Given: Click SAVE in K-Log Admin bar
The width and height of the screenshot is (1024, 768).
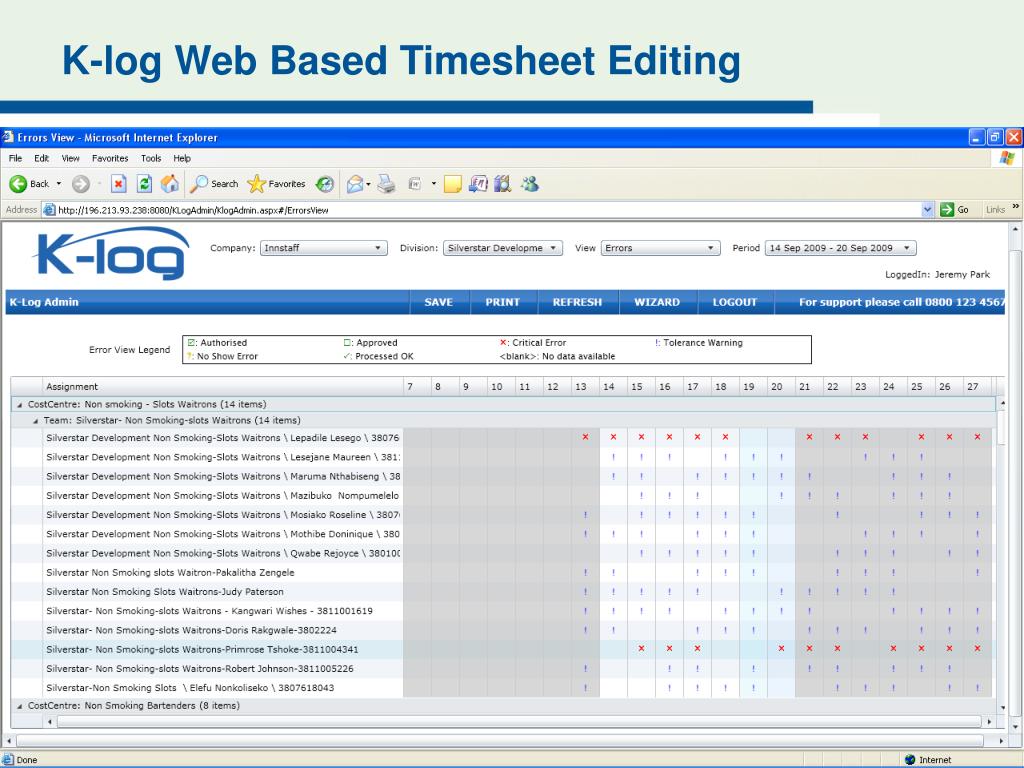Looking at the screenshot, I should (x=439, y=302).
